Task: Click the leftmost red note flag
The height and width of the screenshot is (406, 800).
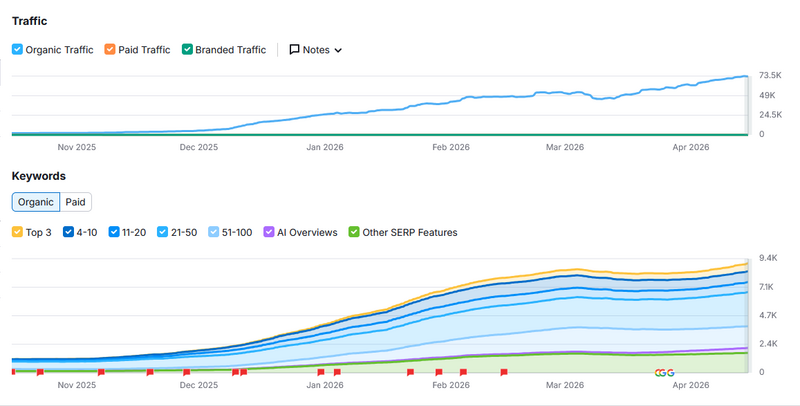Action: click(13, 372)
